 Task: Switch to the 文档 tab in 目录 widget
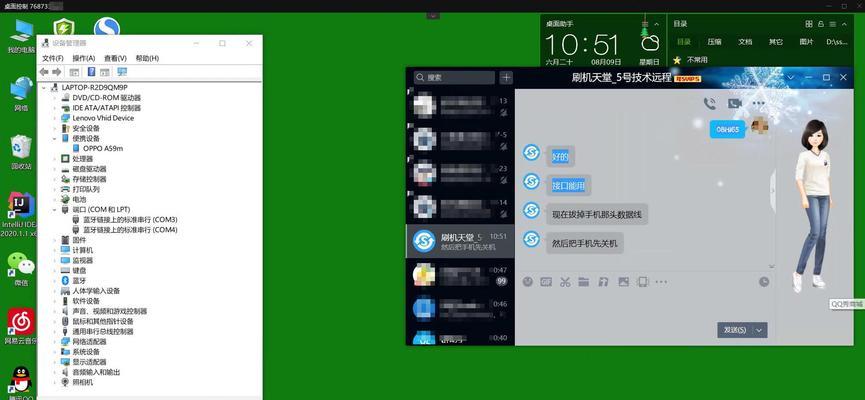click(745, 42)
